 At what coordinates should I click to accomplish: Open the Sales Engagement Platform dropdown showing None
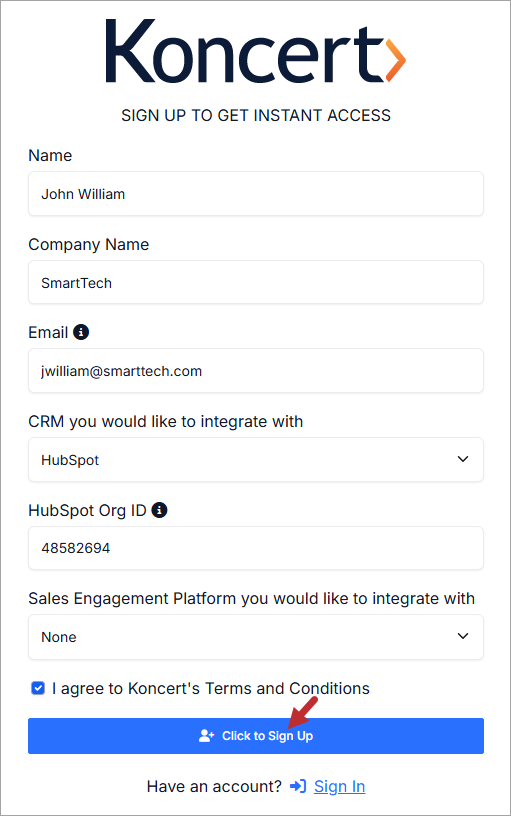[x=256, y=637]
